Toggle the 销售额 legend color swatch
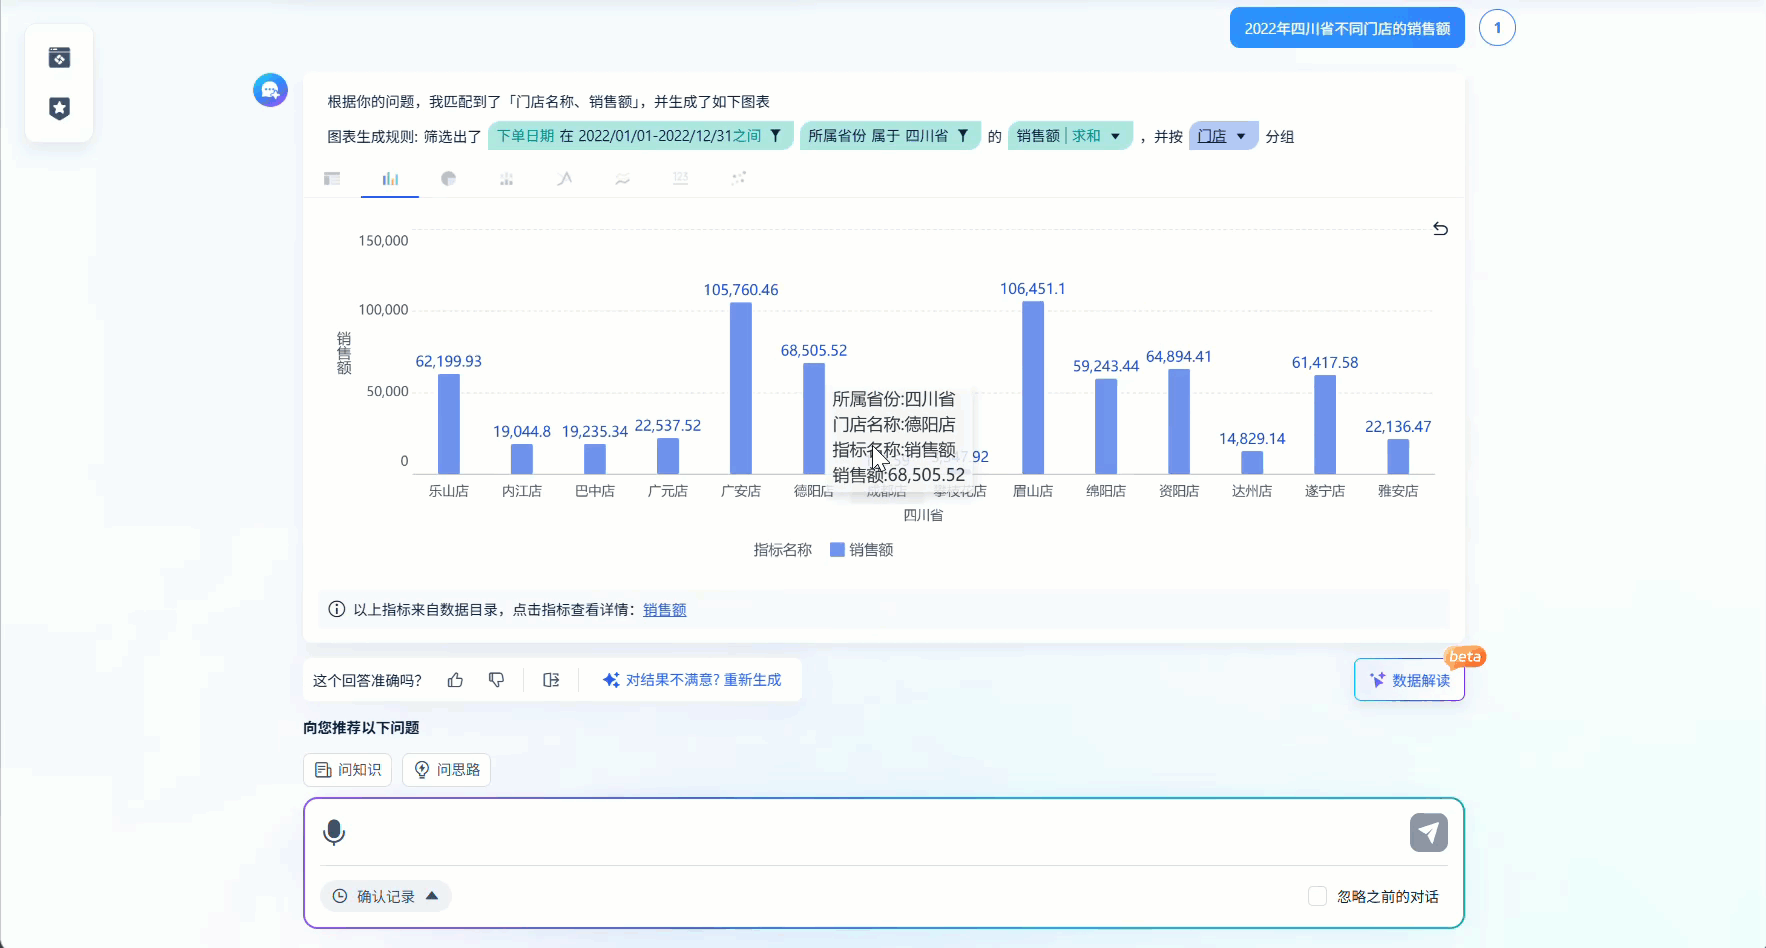Viewport: 1766px width, 948px height. click(838, 550)
